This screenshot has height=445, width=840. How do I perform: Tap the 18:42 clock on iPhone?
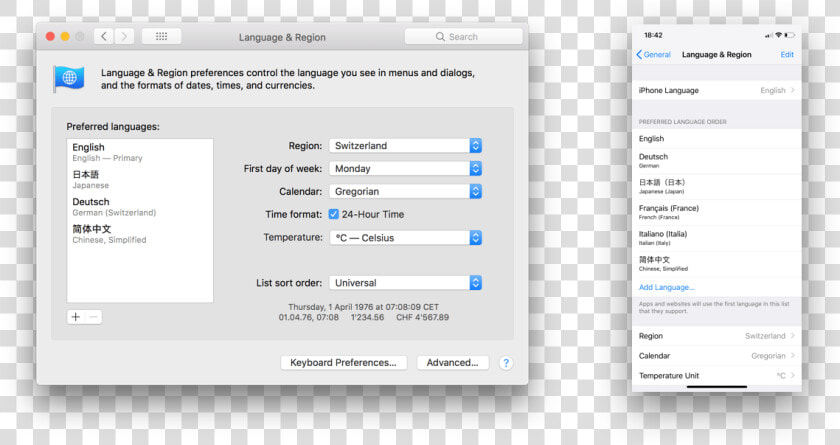653,35
